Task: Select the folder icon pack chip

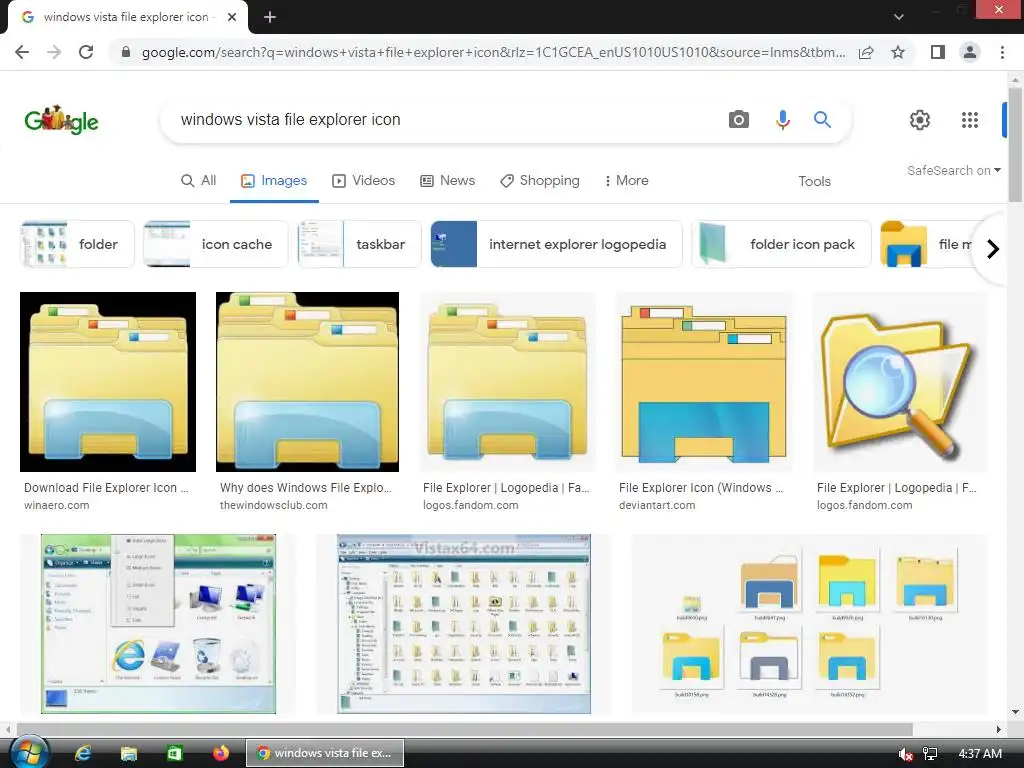Action: pos(781,244)
